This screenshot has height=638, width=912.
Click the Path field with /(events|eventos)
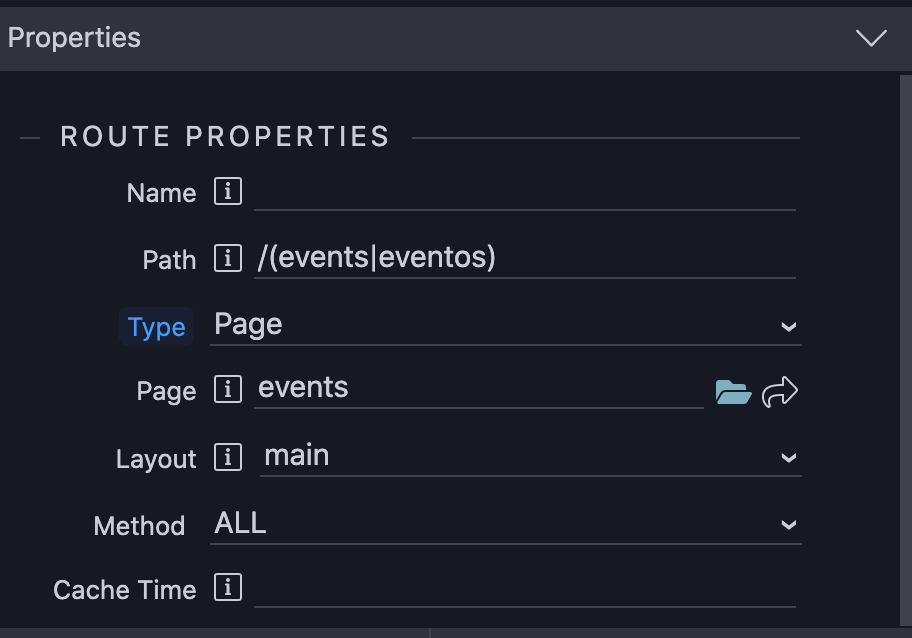(525, 259)
